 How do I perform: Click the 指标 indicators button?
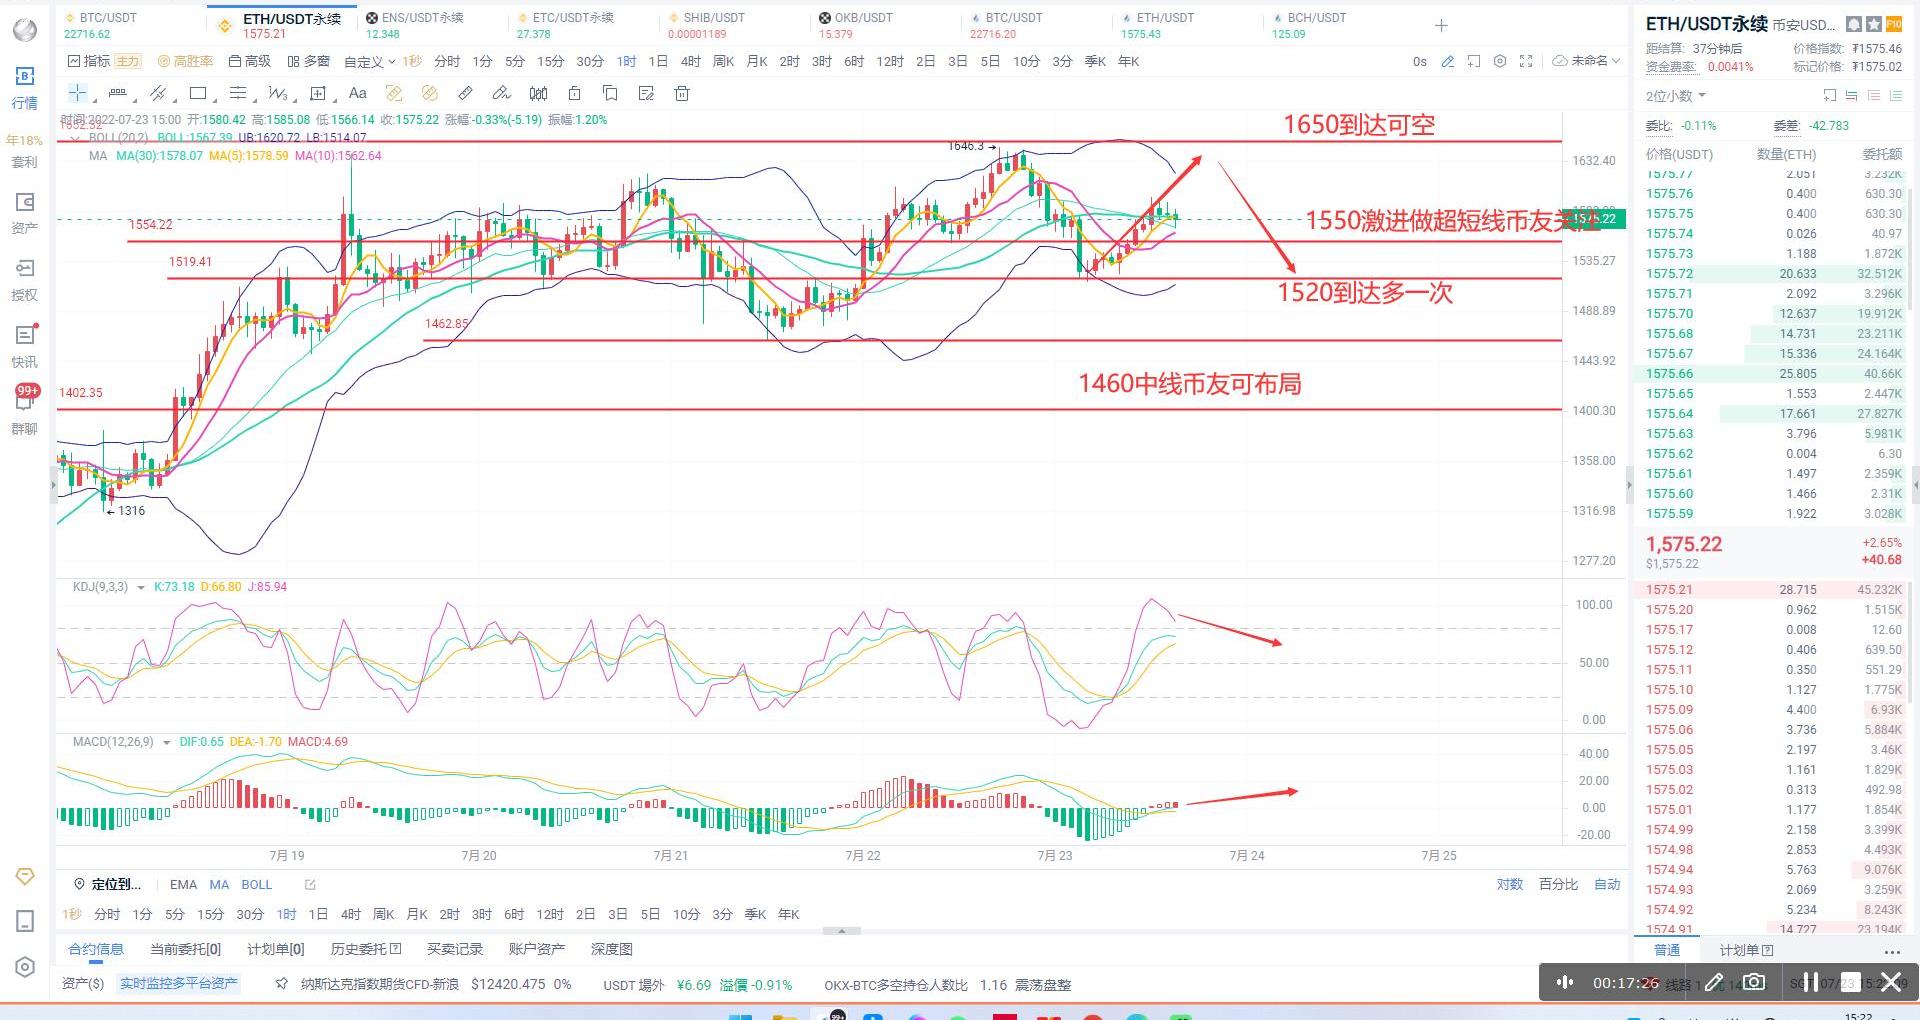88,61
